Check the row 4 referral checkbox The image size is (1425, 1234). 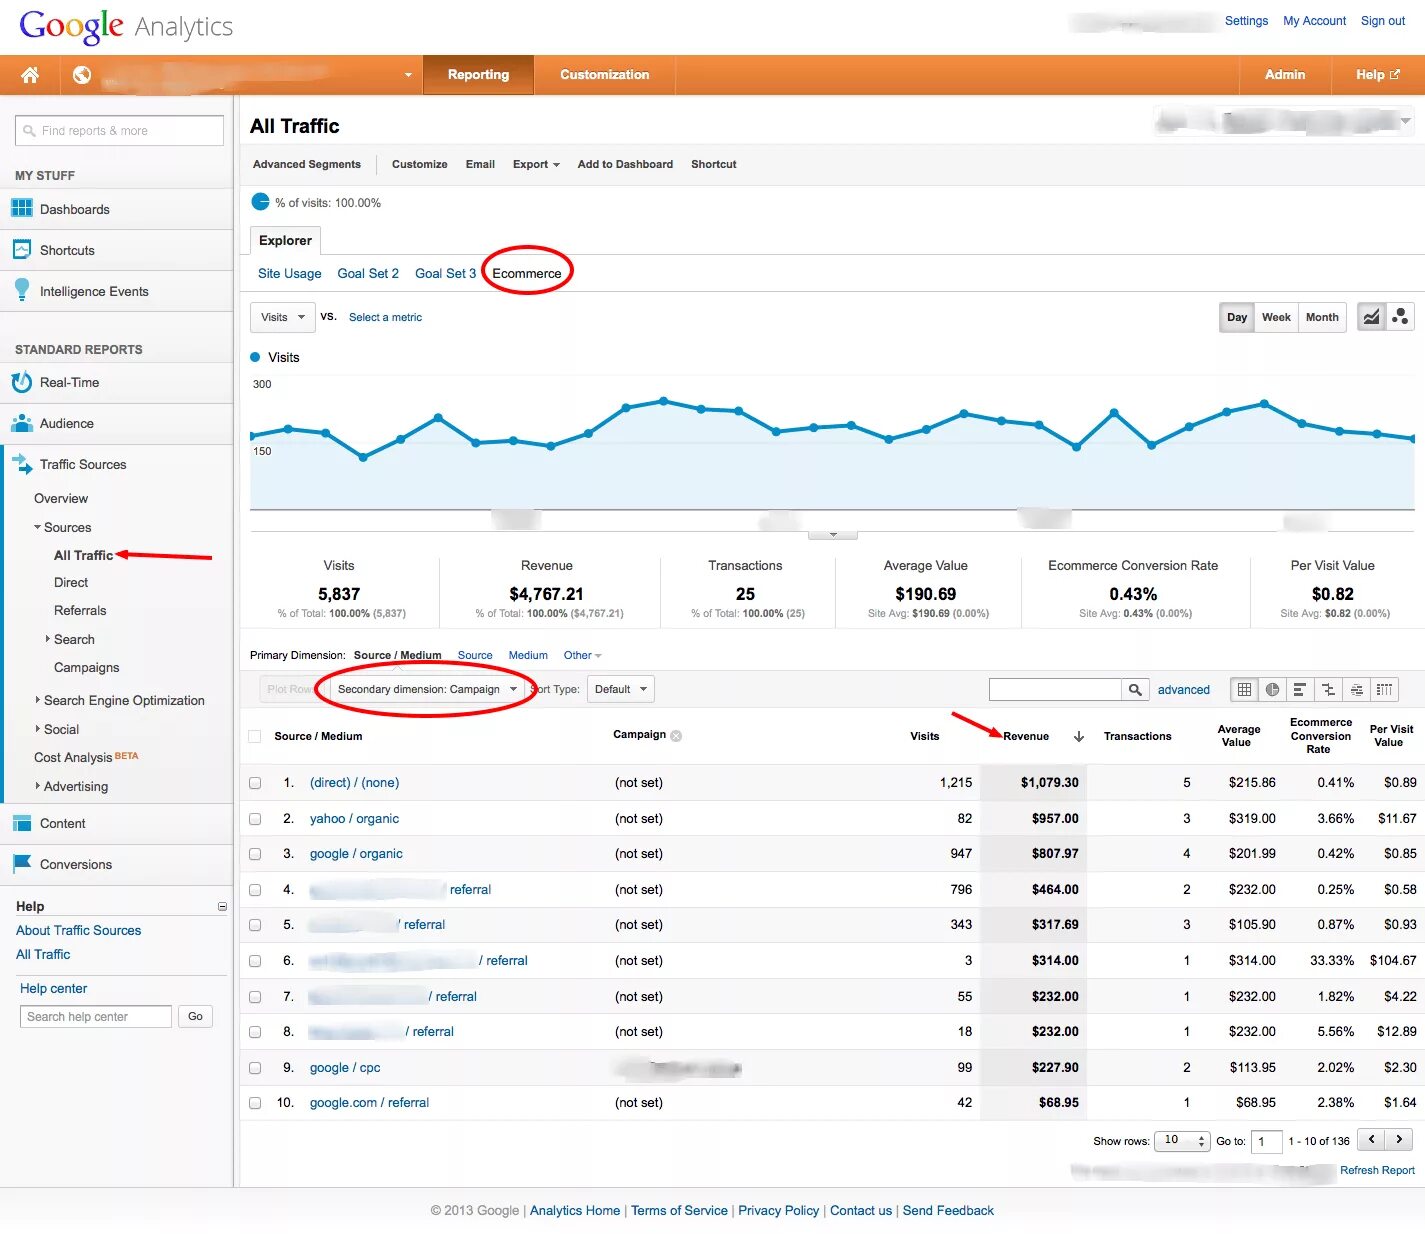pos(255,890)
